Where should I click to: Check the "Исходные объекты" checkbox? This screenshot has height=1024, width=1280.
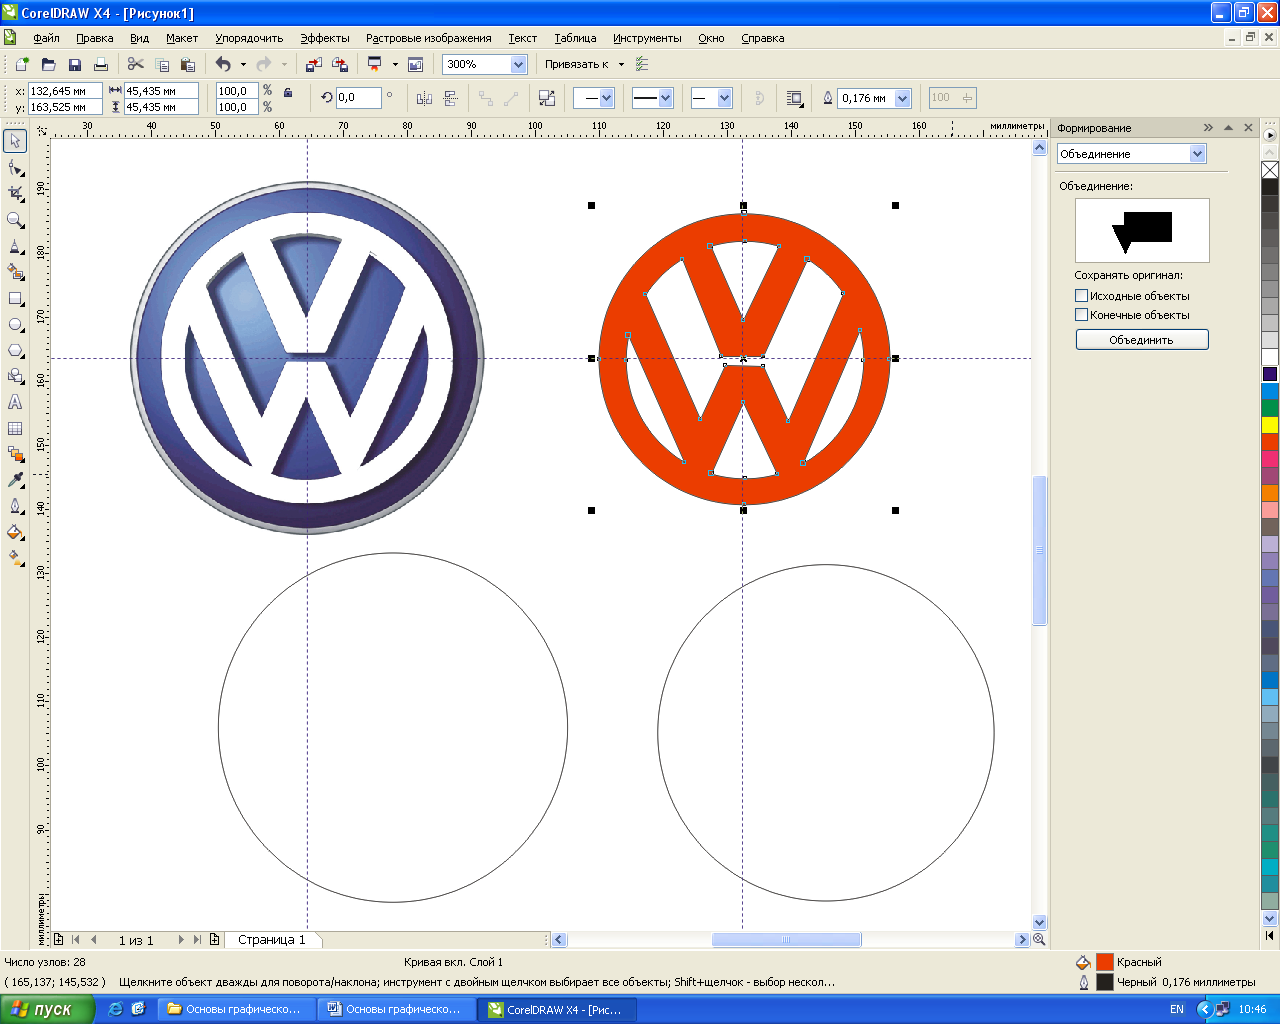pyautogui.click(x=1081, y=296)
